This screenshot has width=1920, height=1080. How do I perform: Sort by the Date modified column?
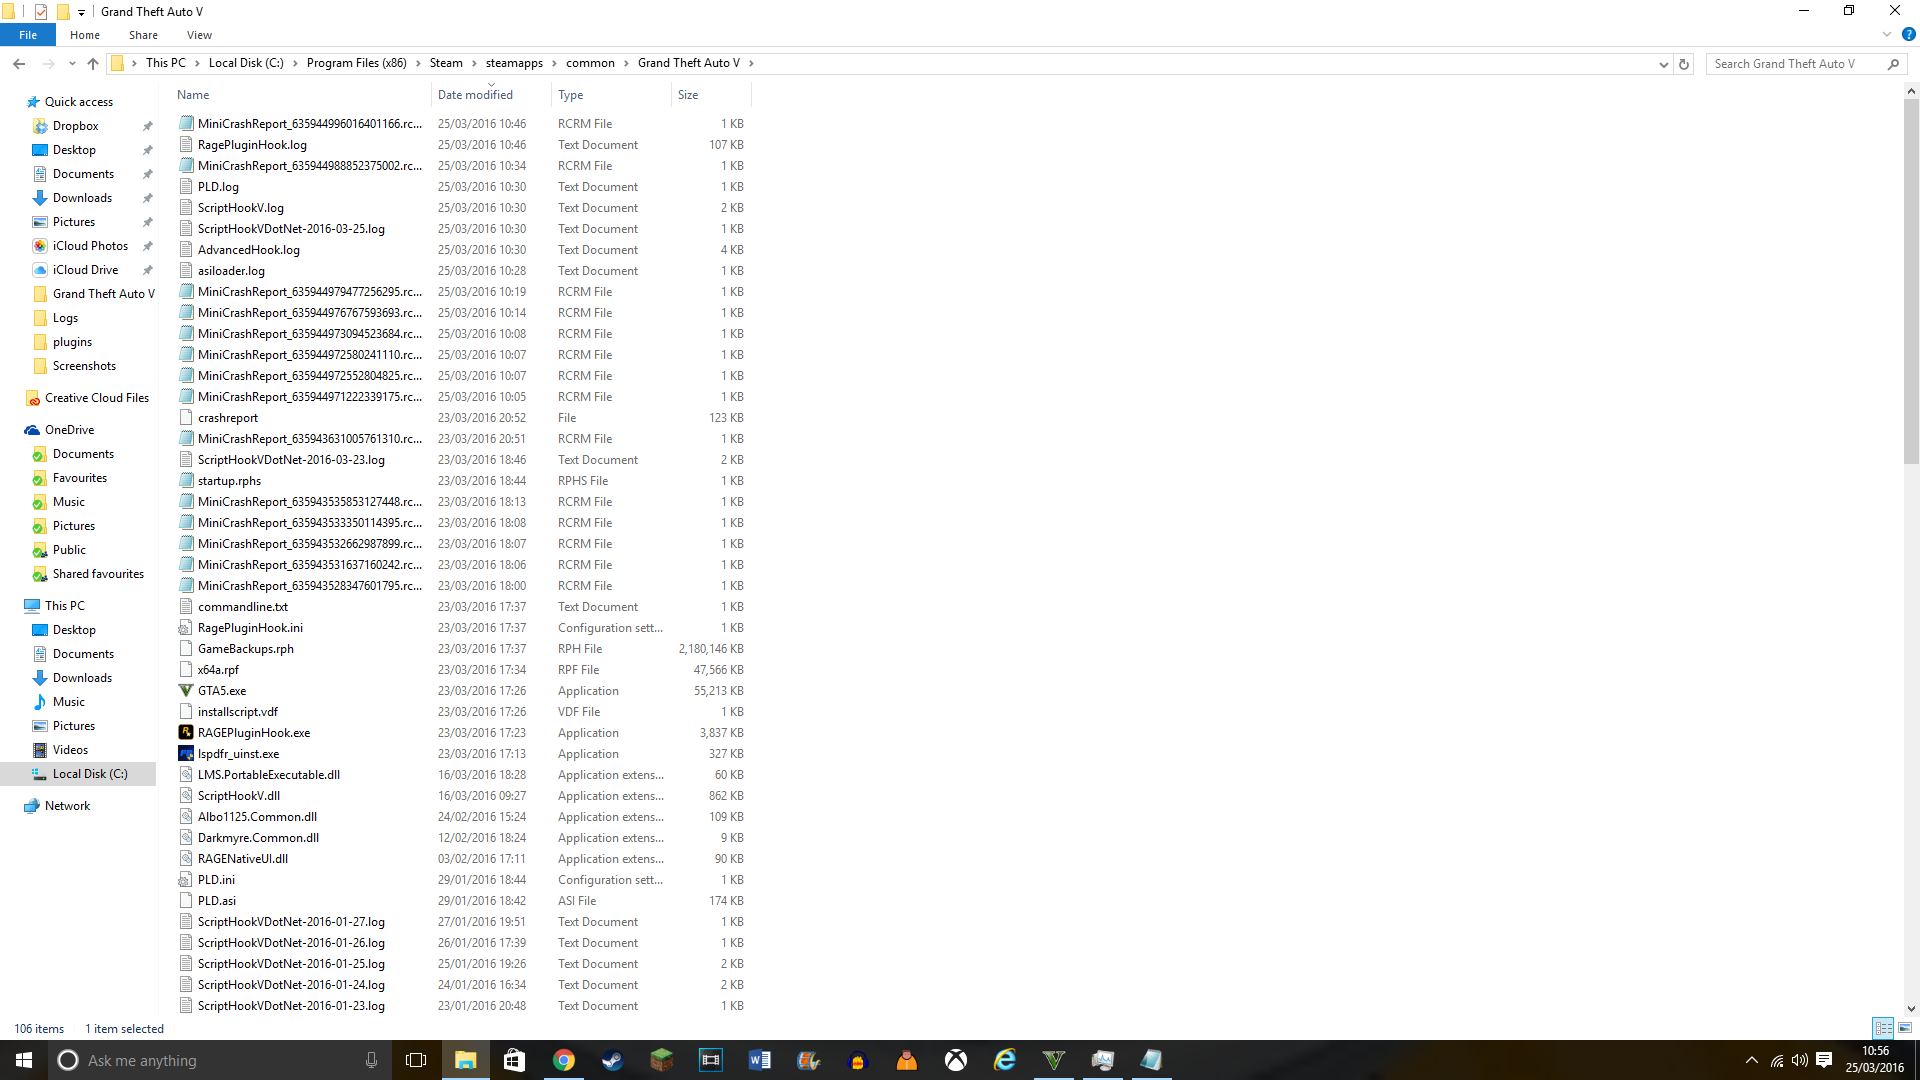tap(475, 95)
